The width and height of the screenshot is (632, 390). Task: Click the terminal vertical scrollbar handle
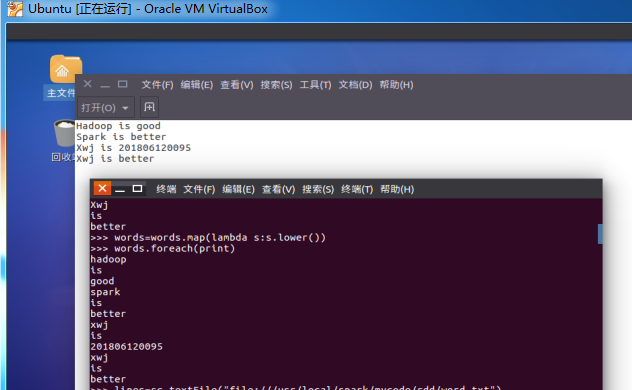600,234
